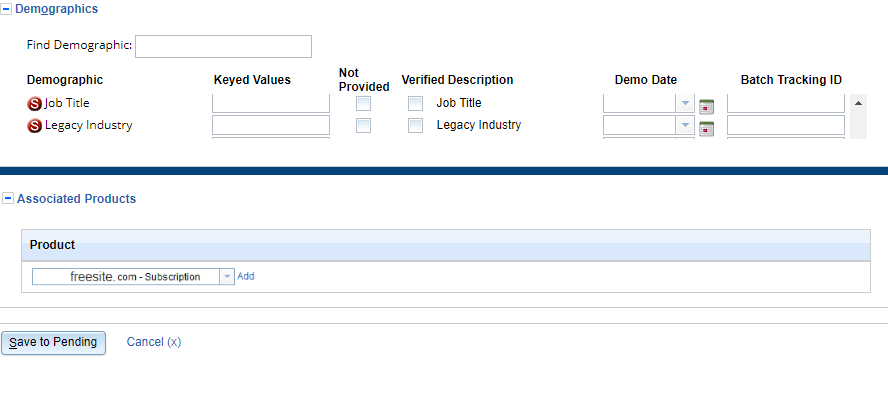
Task: Check Not Provided for Legacy Industry
Action: point(364,125)
